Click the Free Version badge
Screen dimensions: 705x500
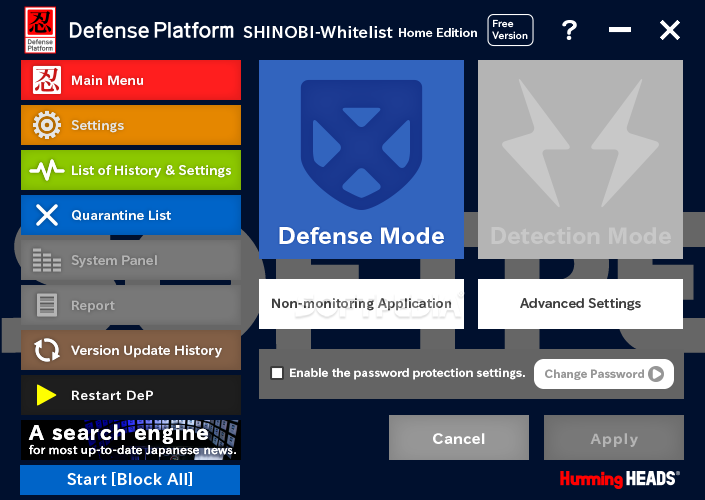click(x=510, y=30)
